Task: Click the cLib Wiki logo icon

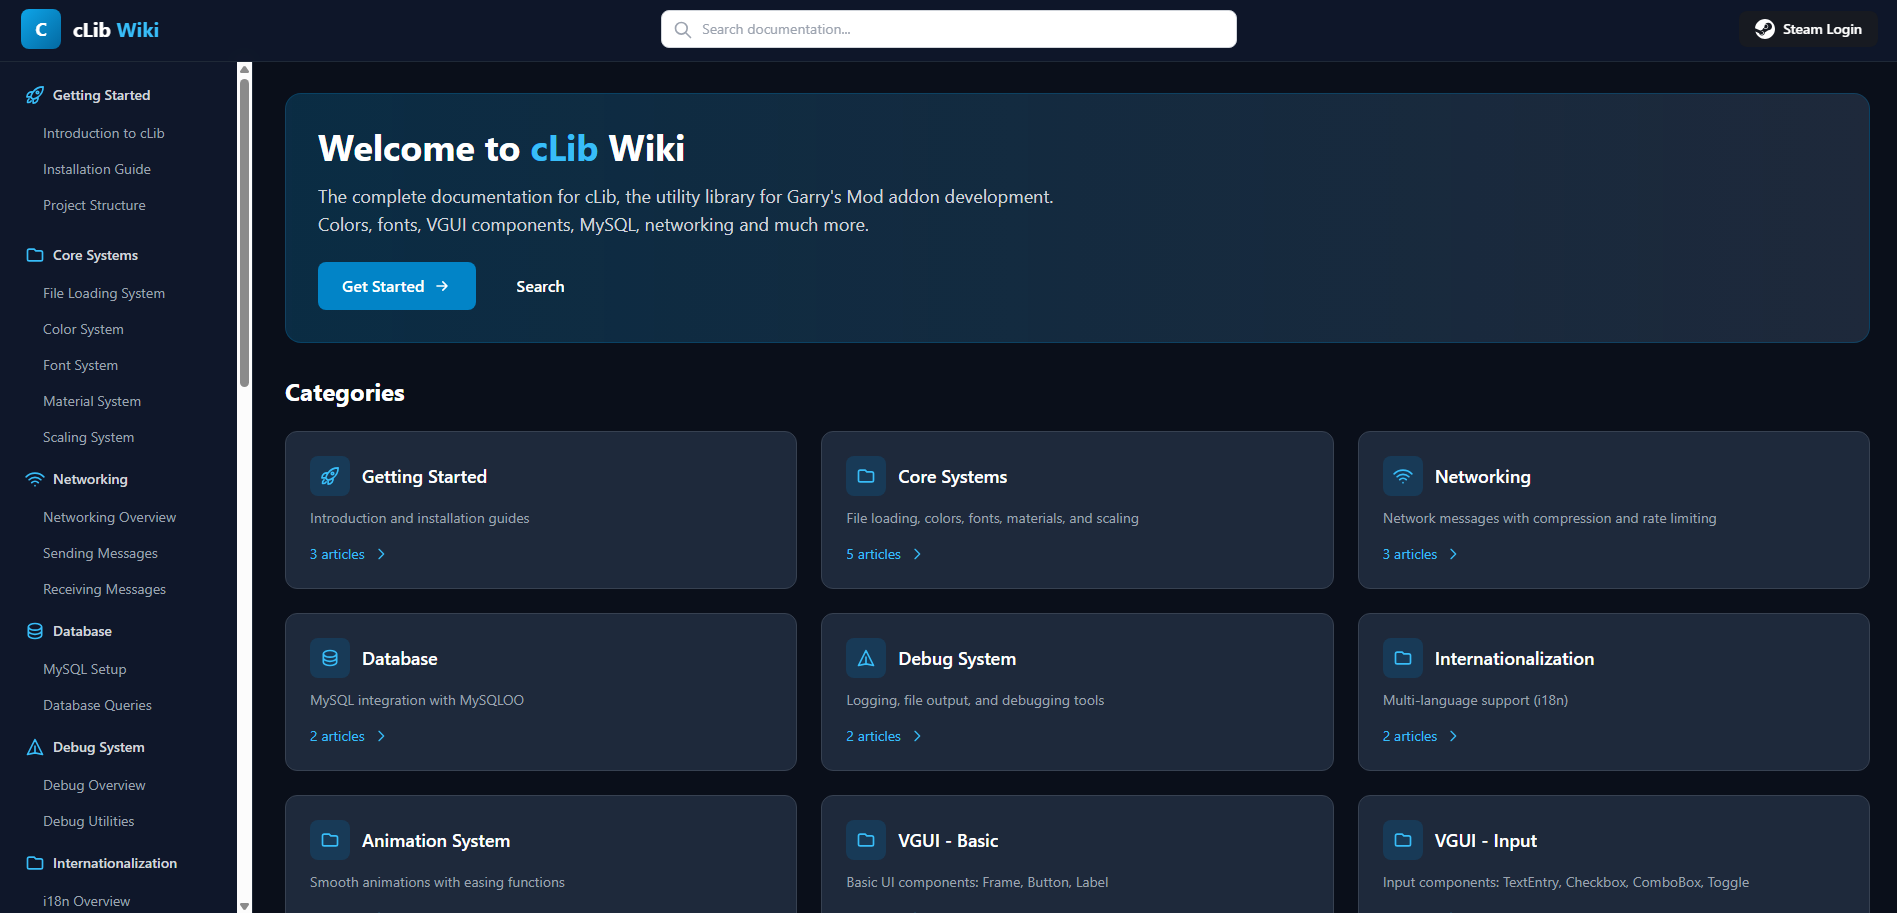Action: tap(41, 29)
